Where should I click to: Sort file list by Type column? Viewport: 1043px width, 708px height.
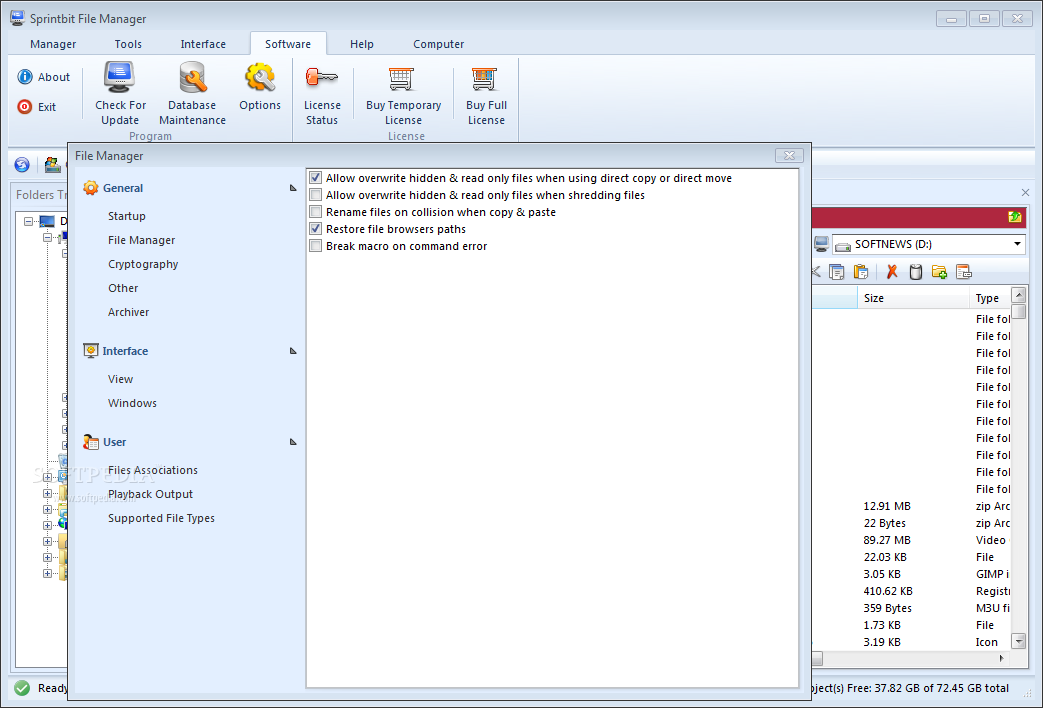pyautogui.click(x=990, y=298)
